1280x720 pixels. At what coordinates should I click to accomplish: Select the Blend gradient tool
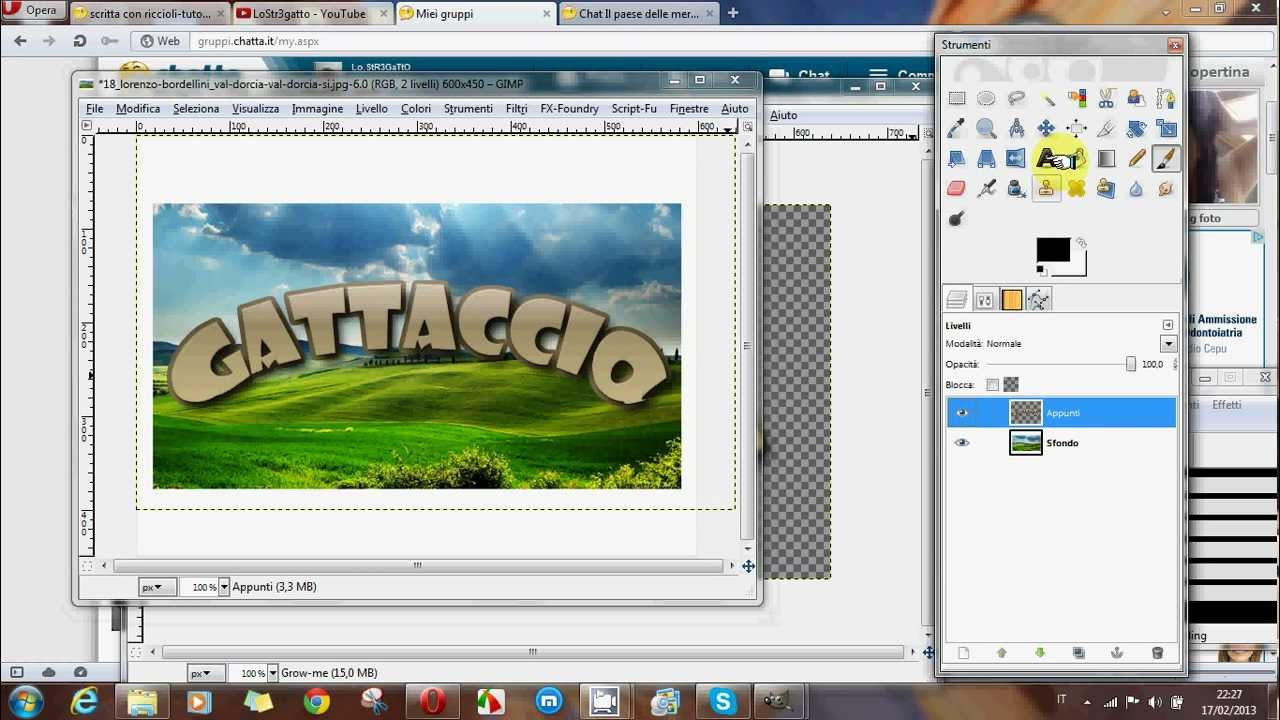(x=1106, y=158)
